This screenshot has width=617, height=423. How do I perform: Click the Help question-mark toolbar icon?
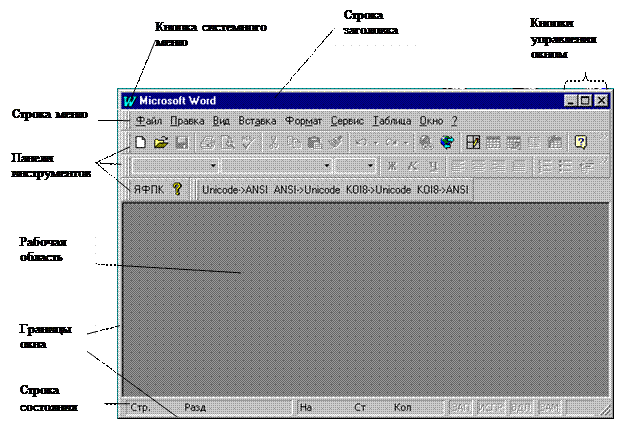click(581, 142)
